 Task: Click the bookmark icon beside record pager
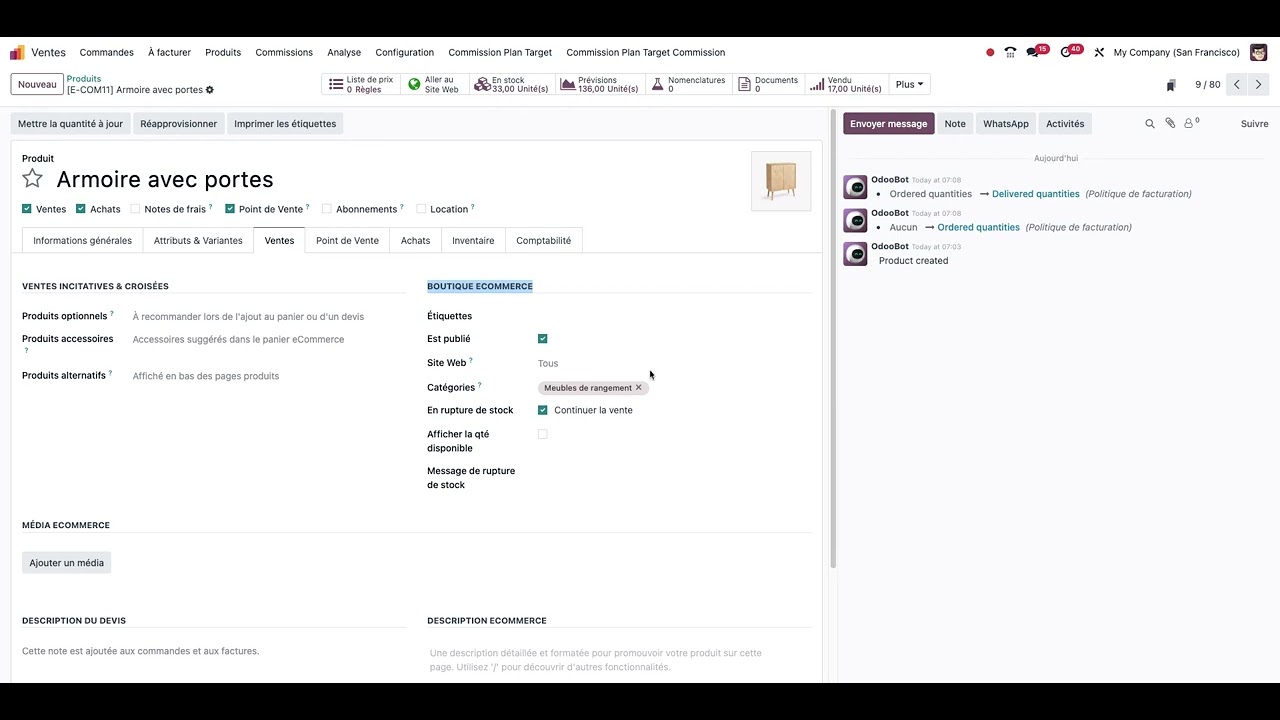point(1171,85)
